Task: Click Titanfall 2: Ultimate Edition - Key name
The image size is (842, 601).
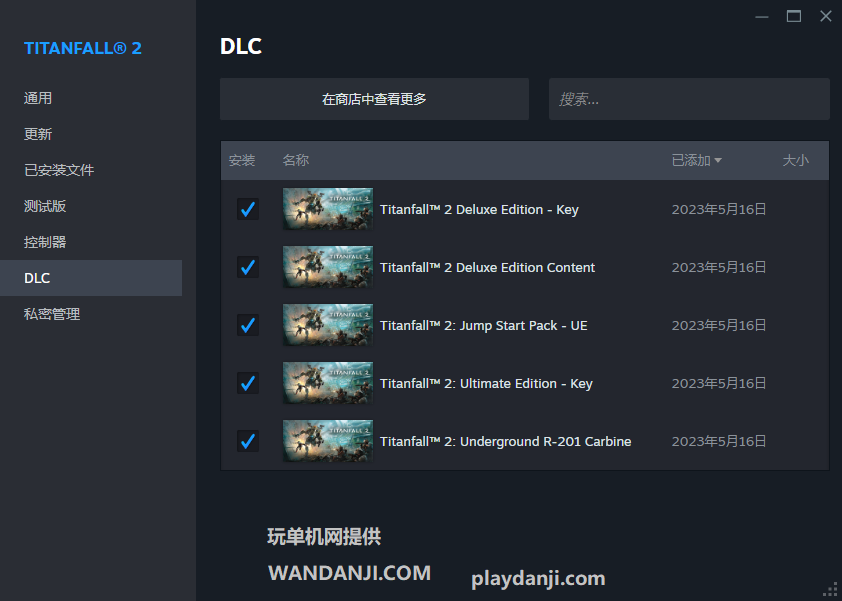Action: coord(486,383)
